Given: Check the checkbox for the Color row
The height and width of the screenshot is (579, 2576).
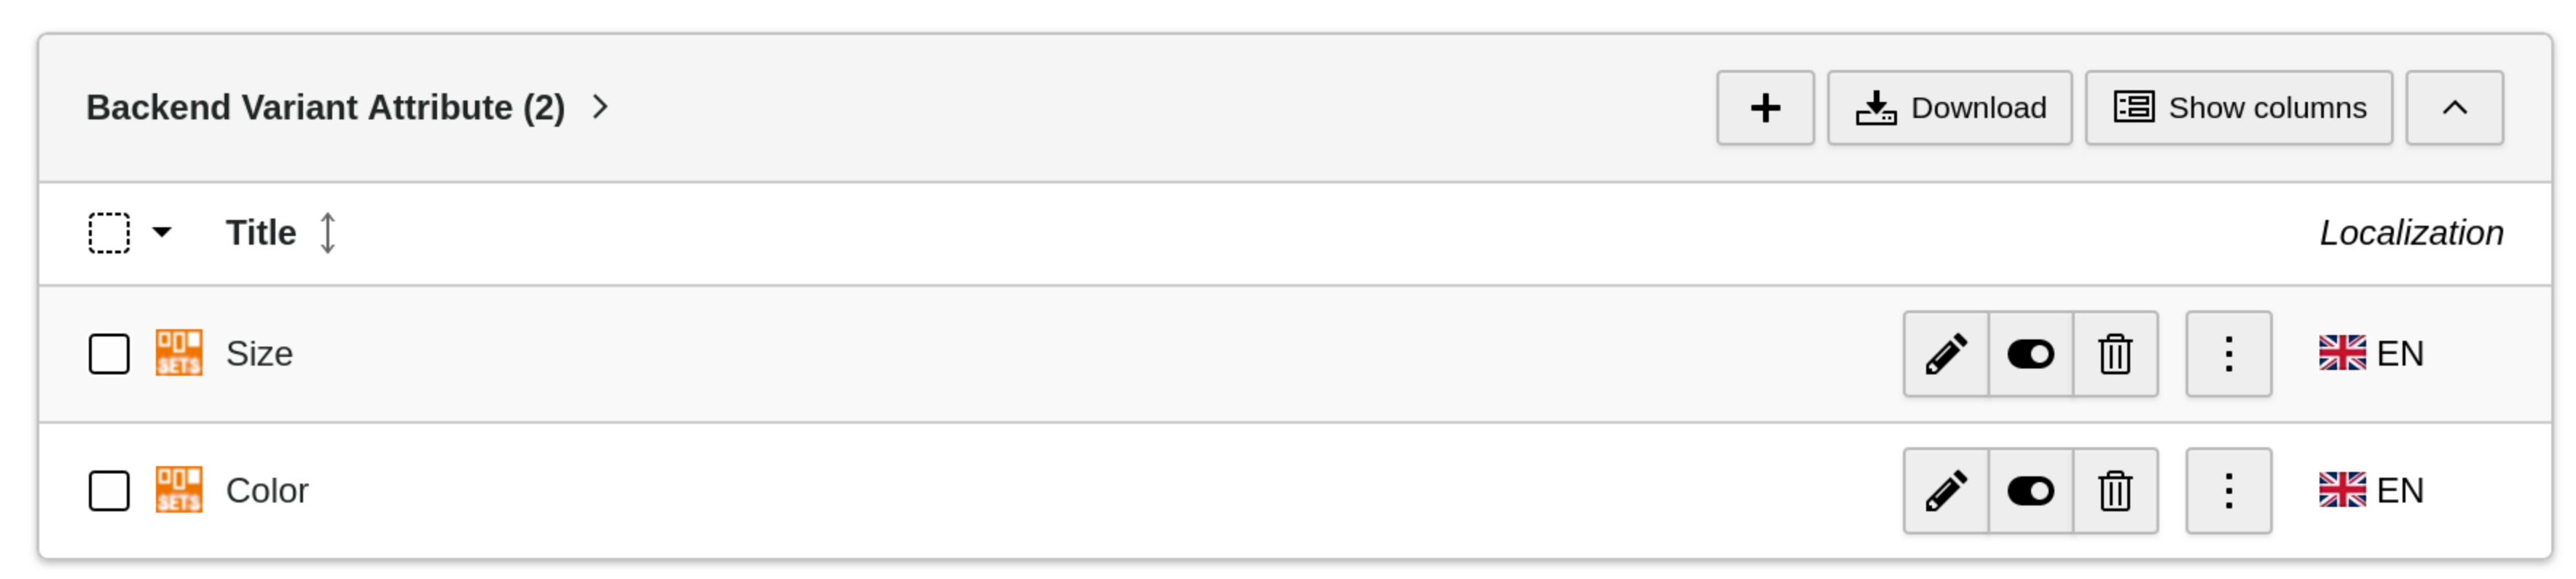Looking at the screenshot, I should pyautogui.click(x=108, y=490).
